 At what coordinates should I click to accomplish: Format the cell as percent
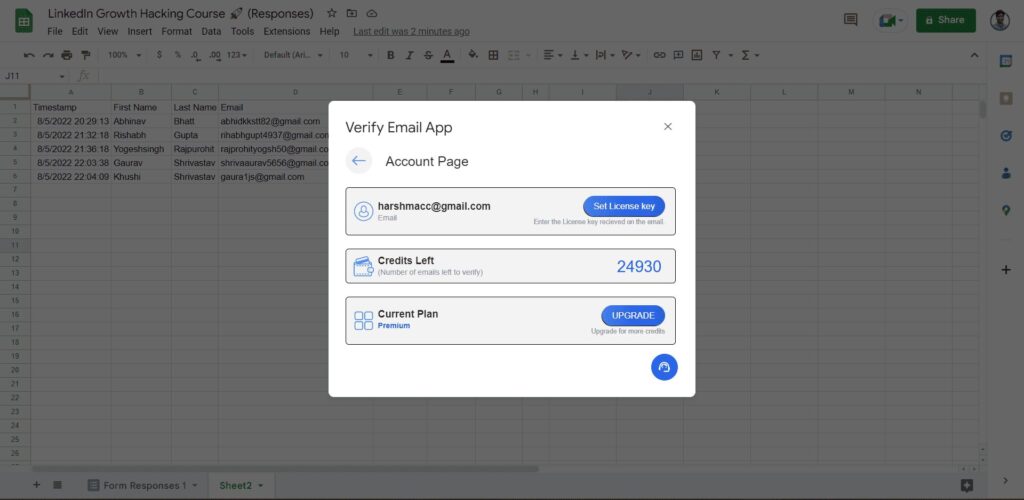(x=177, y=55)
